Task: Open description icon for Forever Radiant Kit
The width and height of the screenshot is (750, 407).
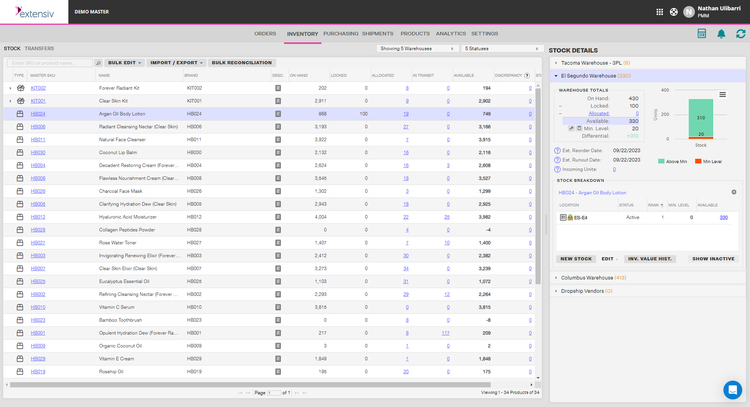Action: click(x=278, y=88)
